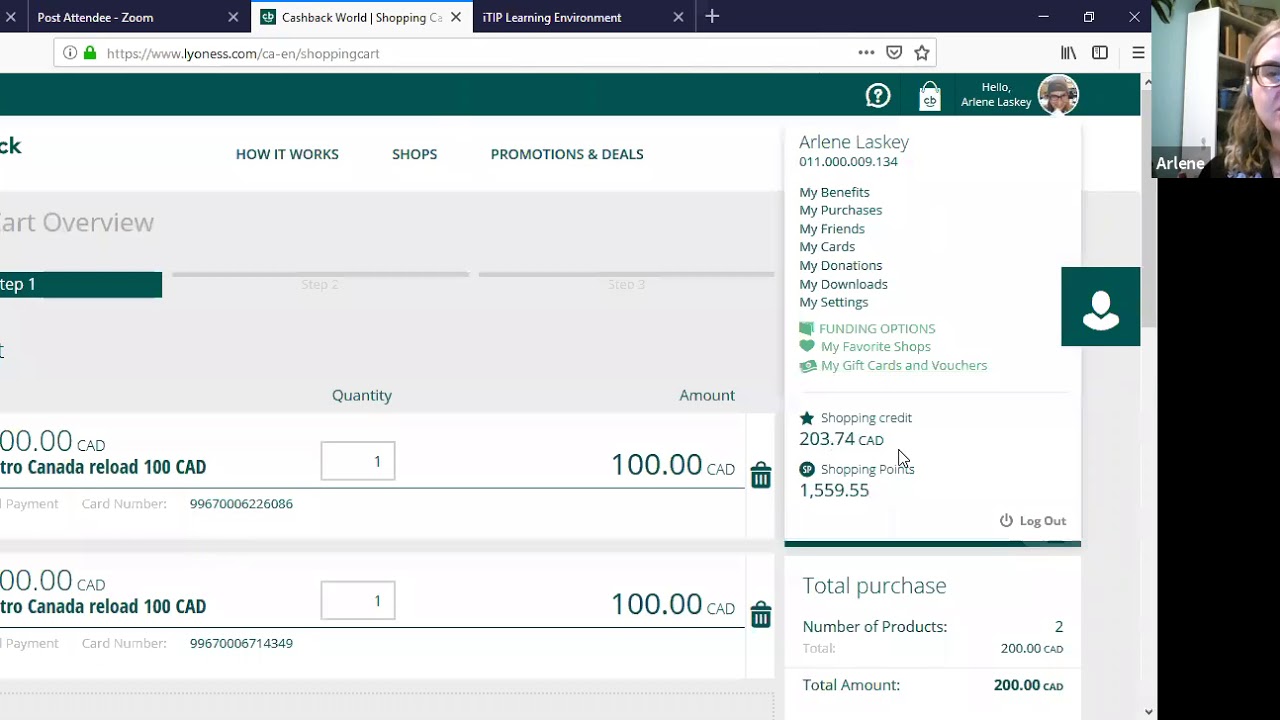Click card number 99670006714349
The image size is (1280, 720).
coord(241,643)
